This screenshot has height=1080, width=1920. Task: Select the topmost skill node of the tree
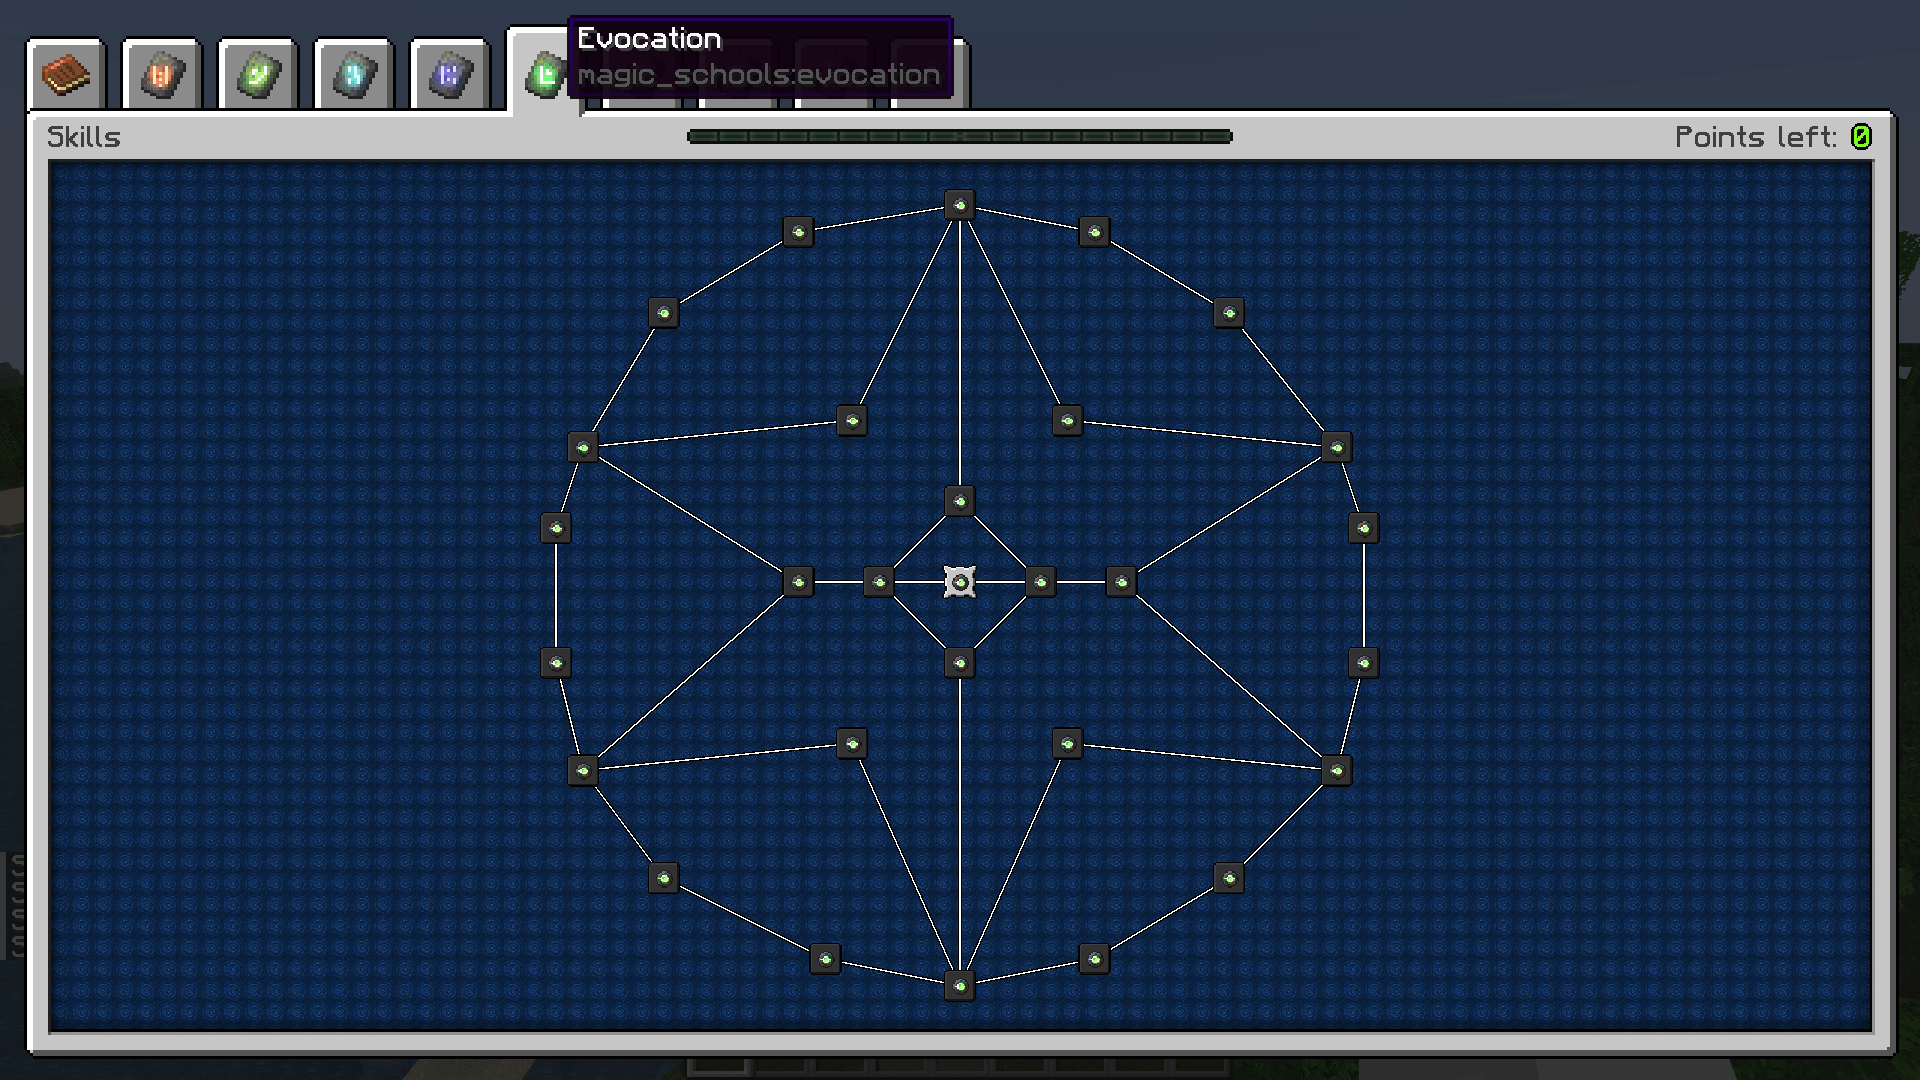click(958, 203)
